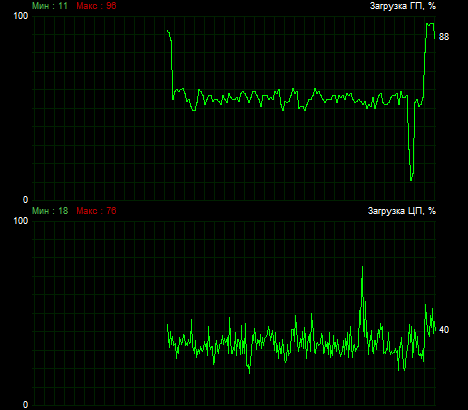Click the 100 axis label of GPU graph

pyautogui.click(x=21, y=16)
